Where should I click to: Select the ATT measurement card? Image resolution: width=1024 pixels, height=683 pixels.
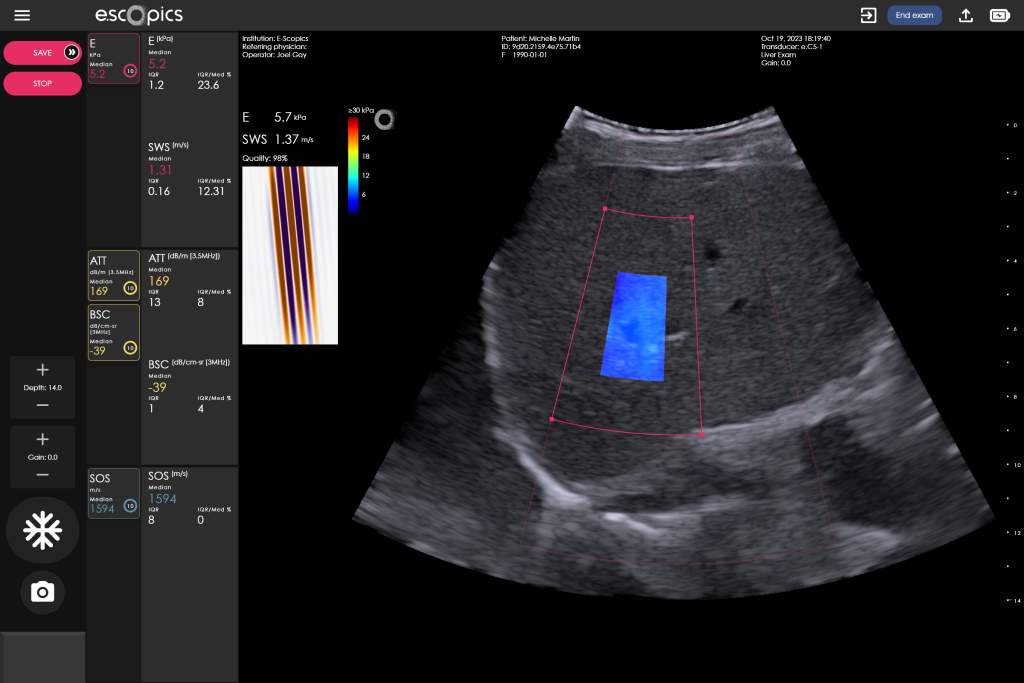(113, 276)
